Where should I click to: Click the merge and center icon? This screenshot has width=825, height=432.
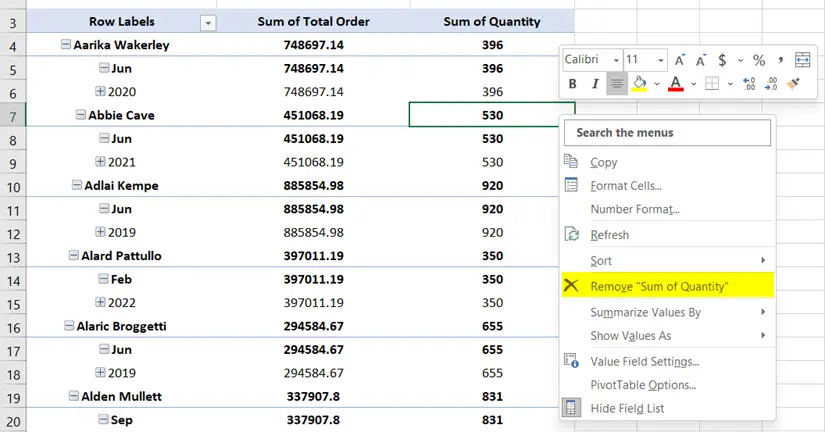coord(802,60)
